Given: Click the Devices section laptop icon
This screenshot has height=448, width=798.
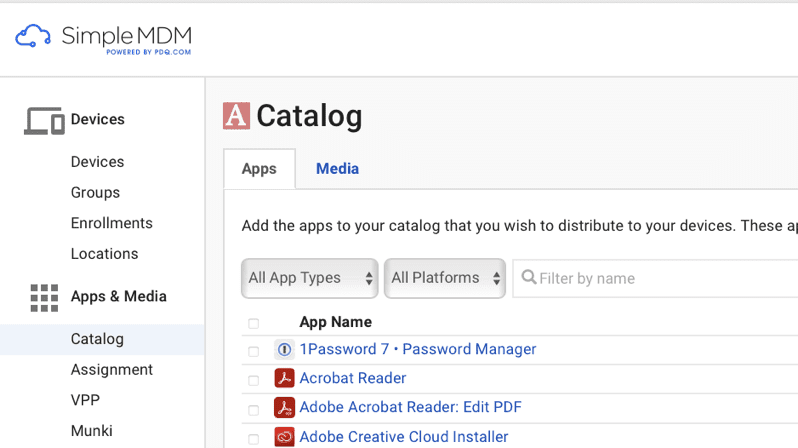Looking at the screenshot, I should tap(44, 121).
